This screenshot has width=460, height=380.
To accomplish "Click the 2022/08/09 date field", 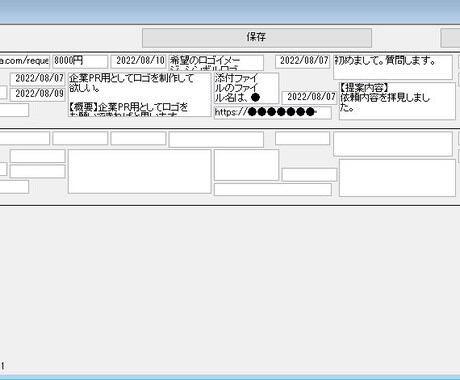I will pyautogui.click(x=37, y=95).
